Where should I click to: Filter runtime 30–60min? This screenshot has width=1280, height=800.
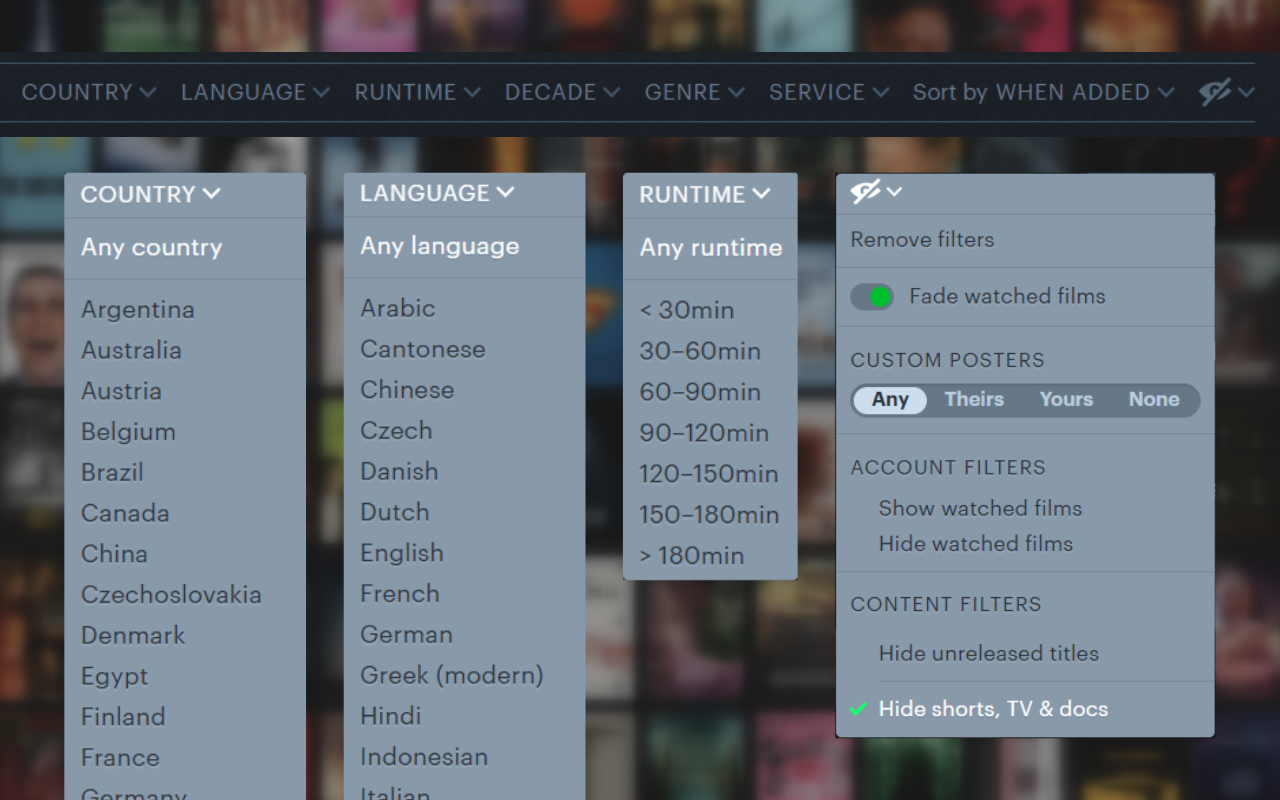click(x=700, y=352)
